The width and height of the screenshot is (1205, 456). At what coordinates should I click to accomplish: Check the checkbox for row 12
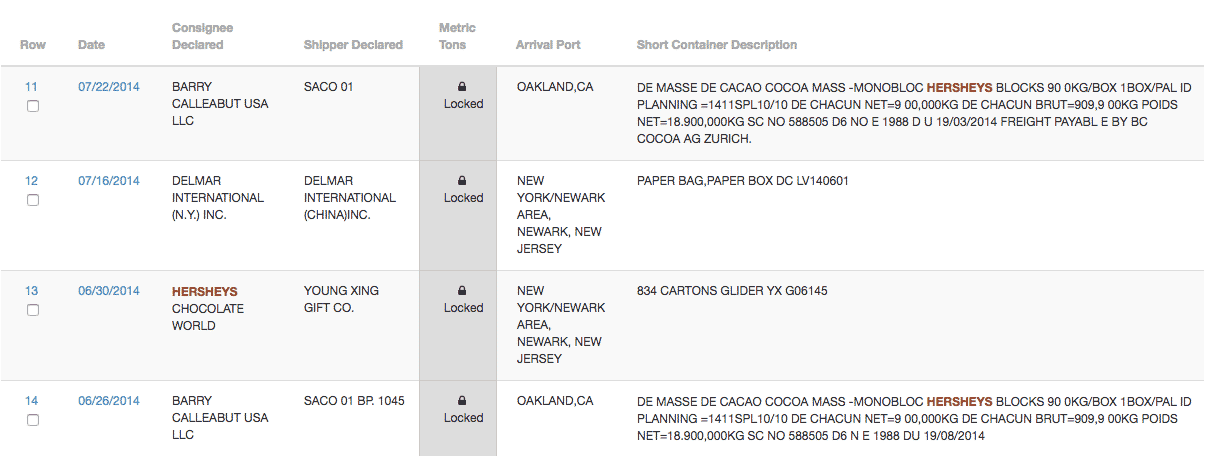point(32,200)
